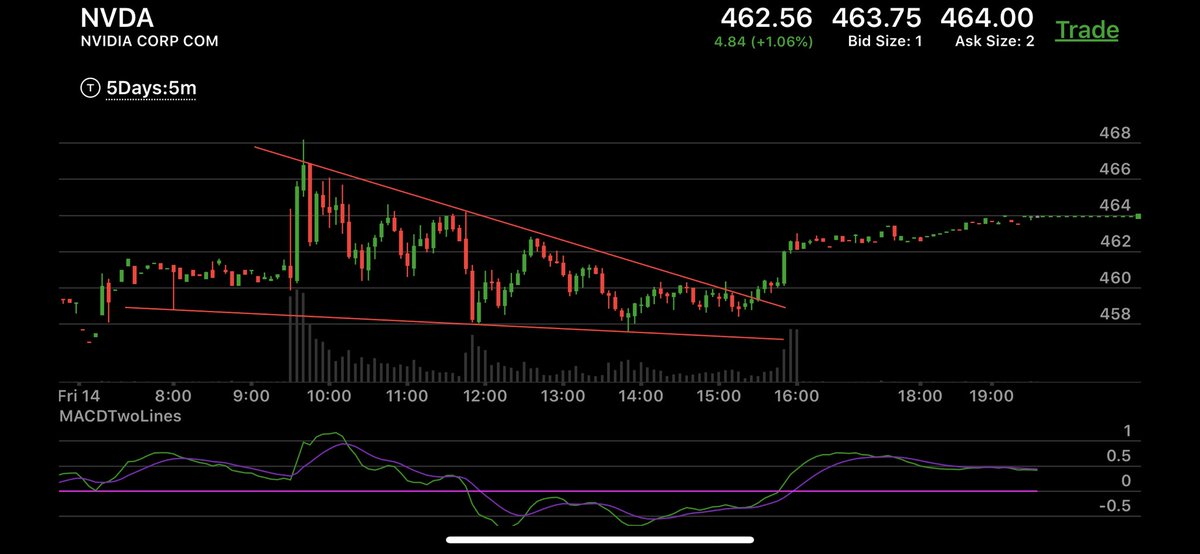Image resolution: width=1200 pixels, height=554 pixels.
Task: Tap the 458 price axis label
Action: [1115, 313]
